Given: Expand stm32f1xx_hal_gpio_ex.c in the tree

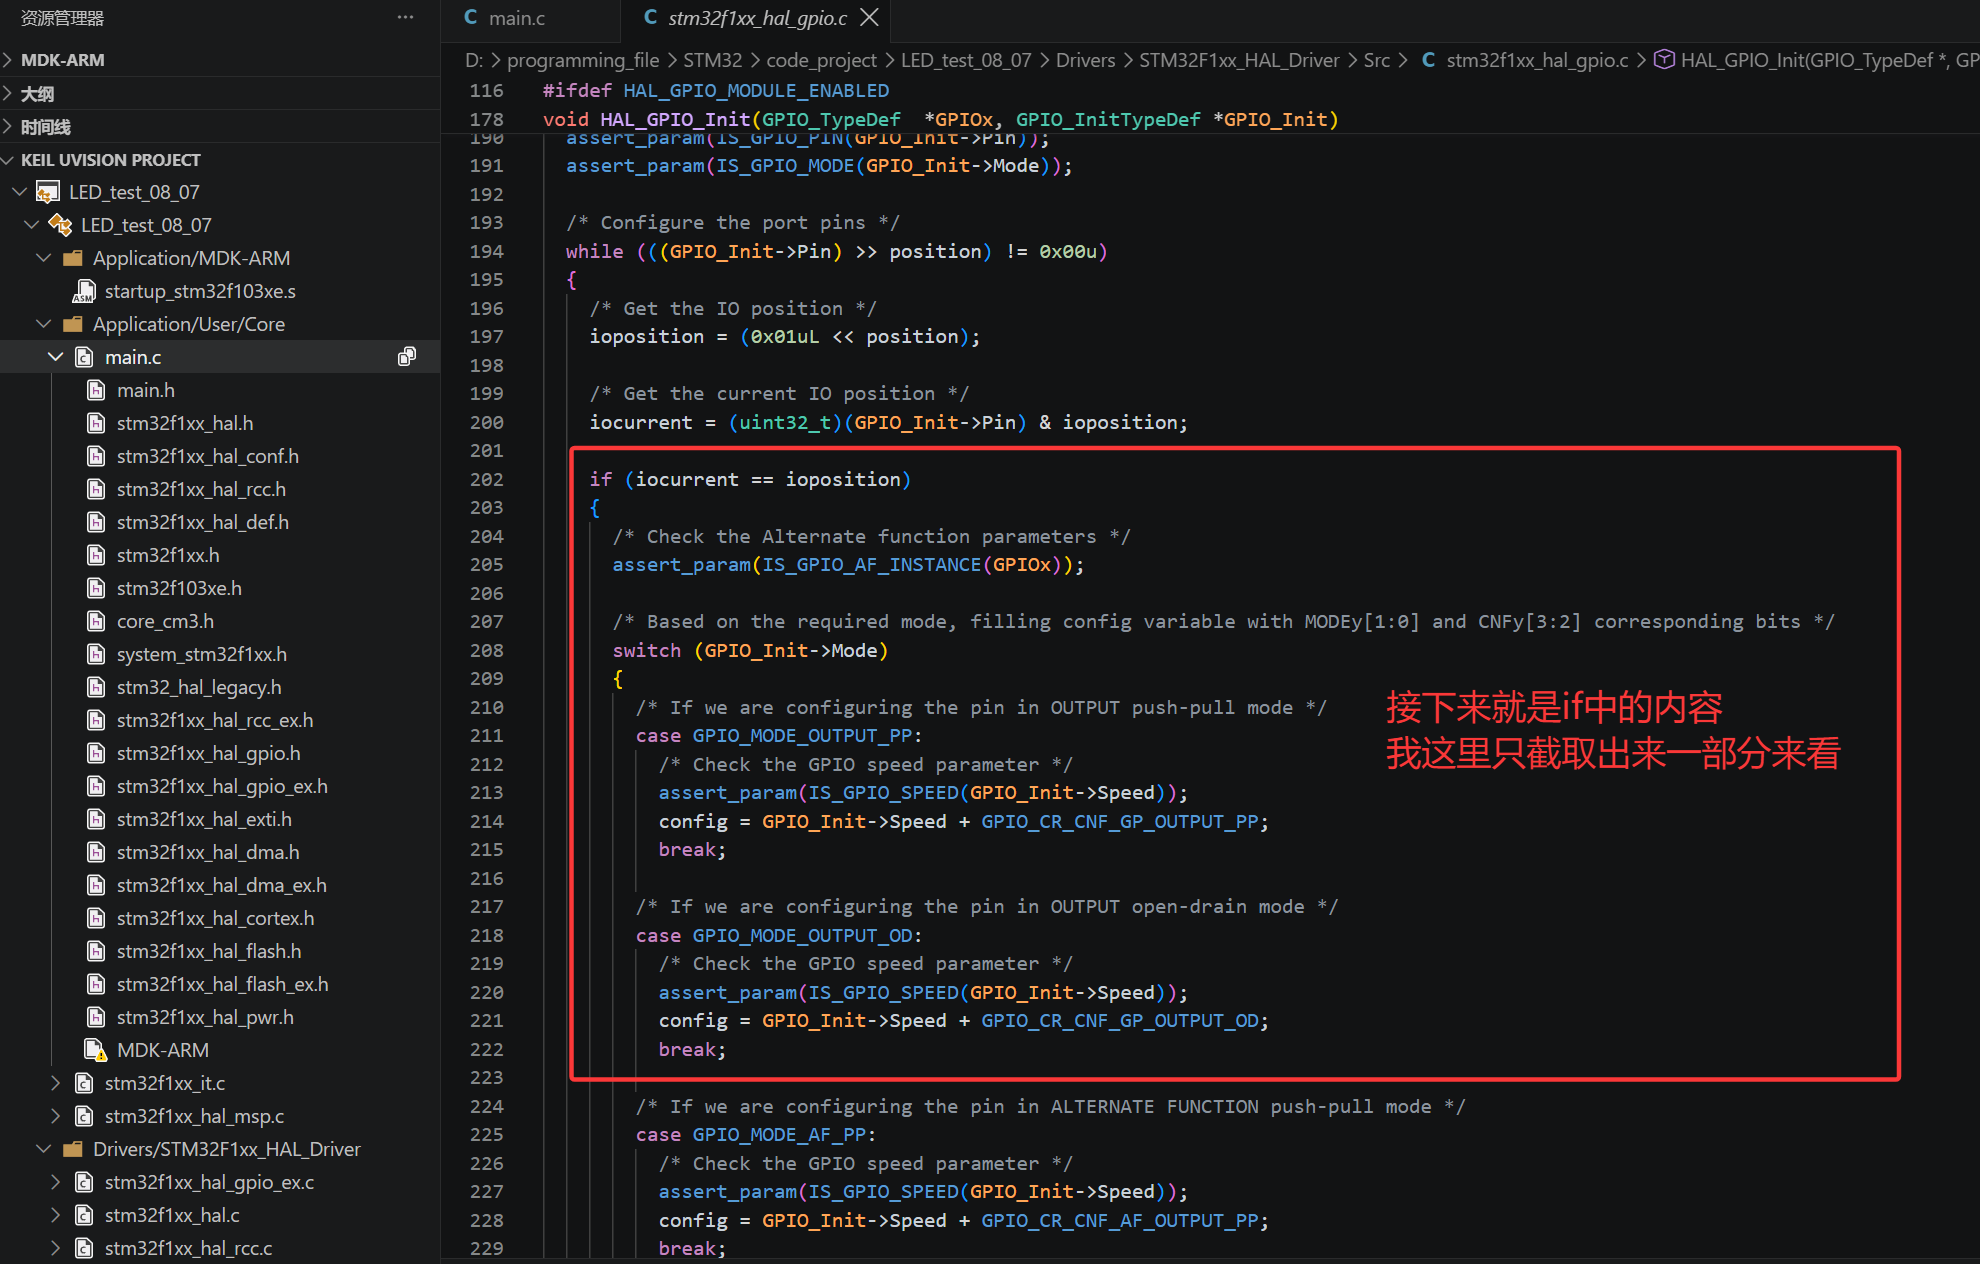Looking at the screenshot, I should pos(56,1181).
